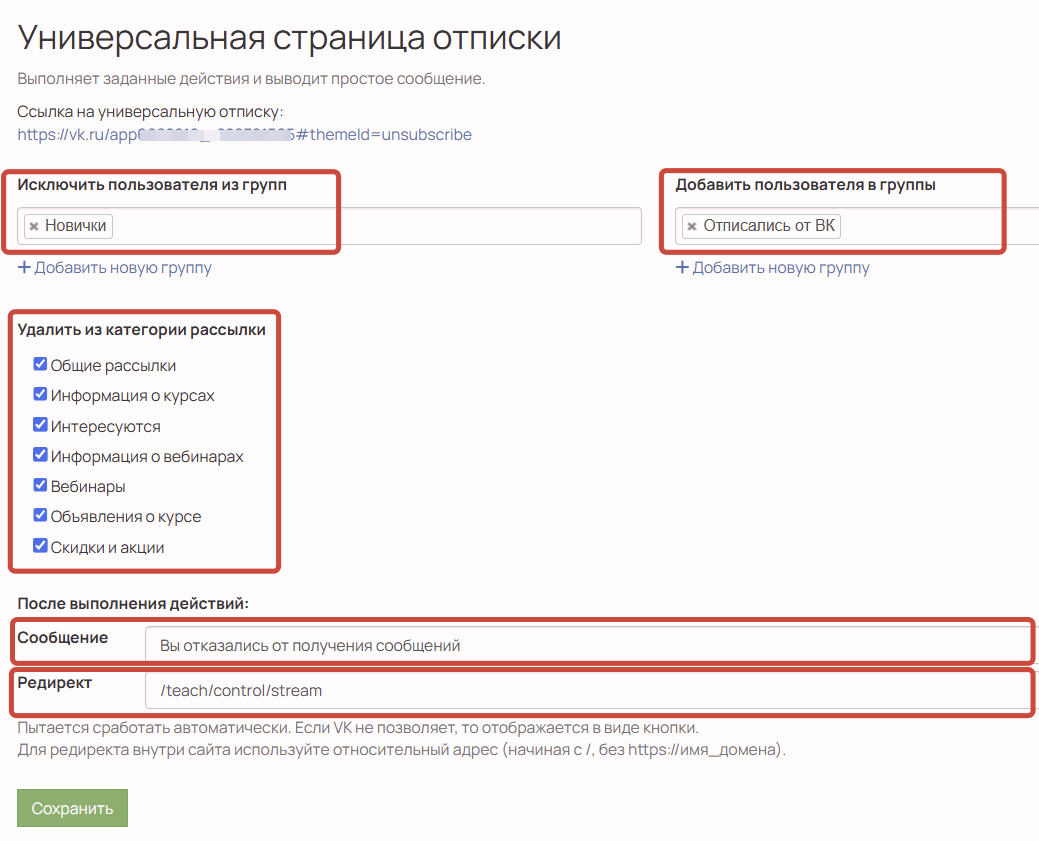This screenshot has width=1039, height=841.
Task: Click Скидки и акции label text
Action: click(x=107, y=547)
